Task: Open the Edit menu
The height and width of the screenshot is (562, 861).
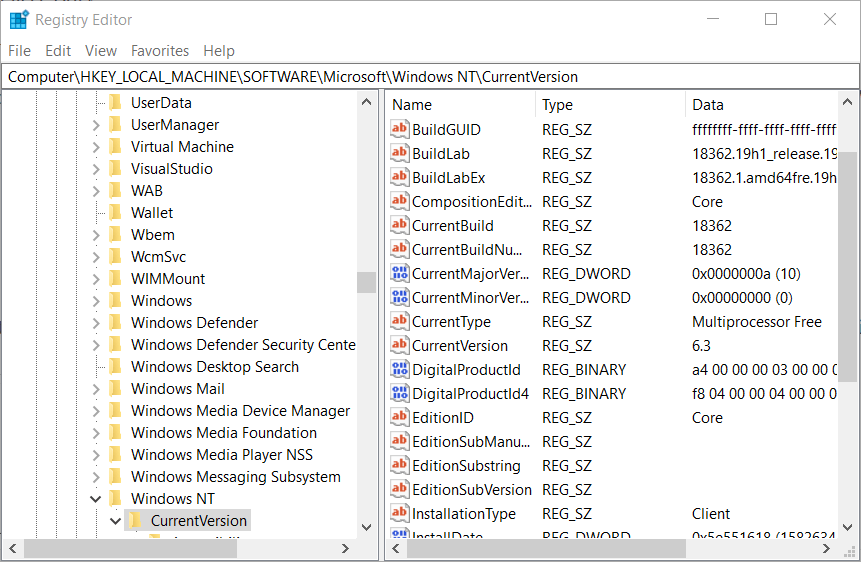Action: (58, 51)
